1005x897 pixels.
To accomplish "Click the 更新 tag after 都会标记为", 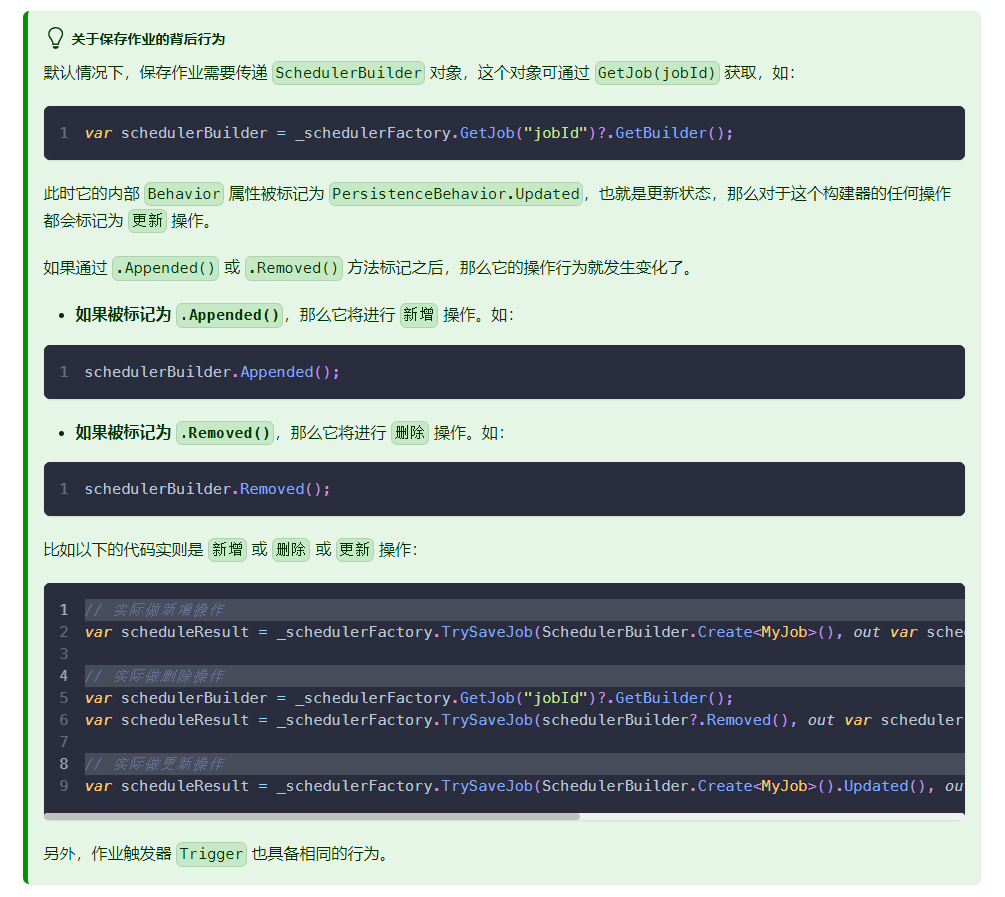I will 147,221.
